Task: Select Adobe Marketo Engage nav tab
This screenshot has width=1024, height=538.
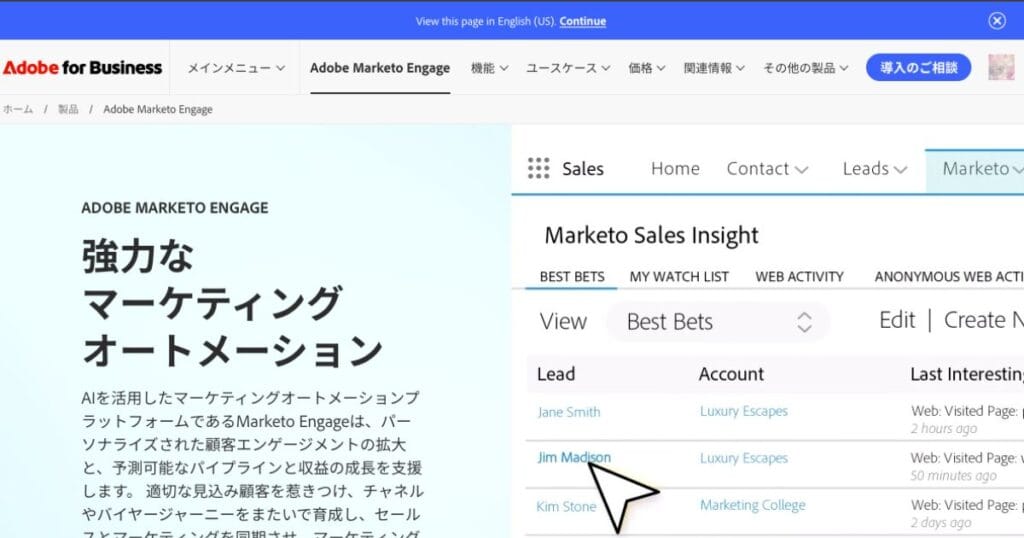Action: 380,68
